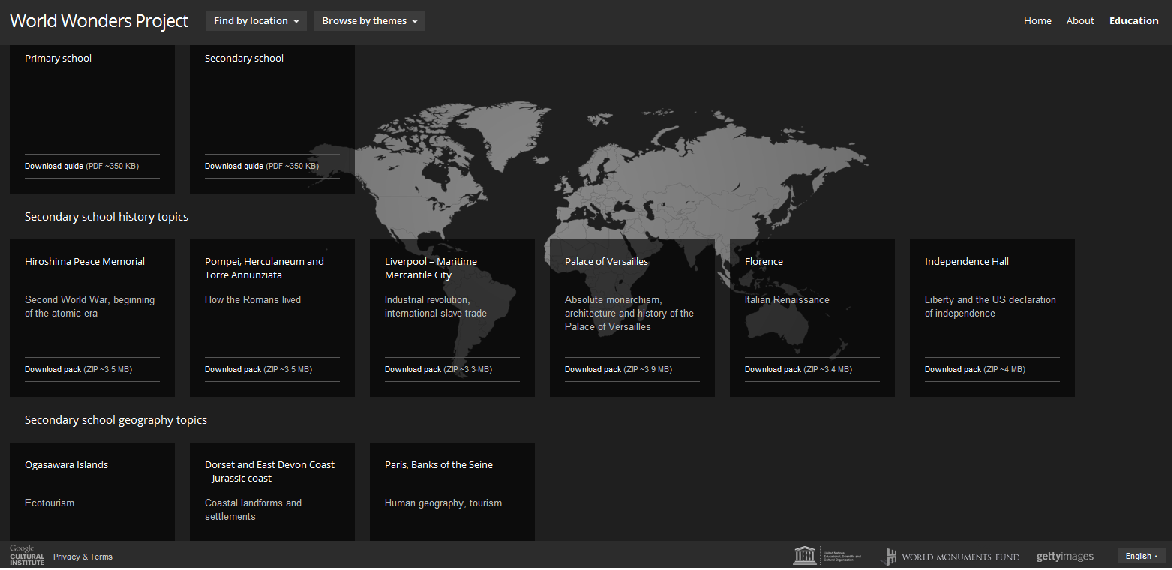Expand the Browse by themes dropdown
The height and width of the screenshot is (570, 1172).
click(369, 21)
